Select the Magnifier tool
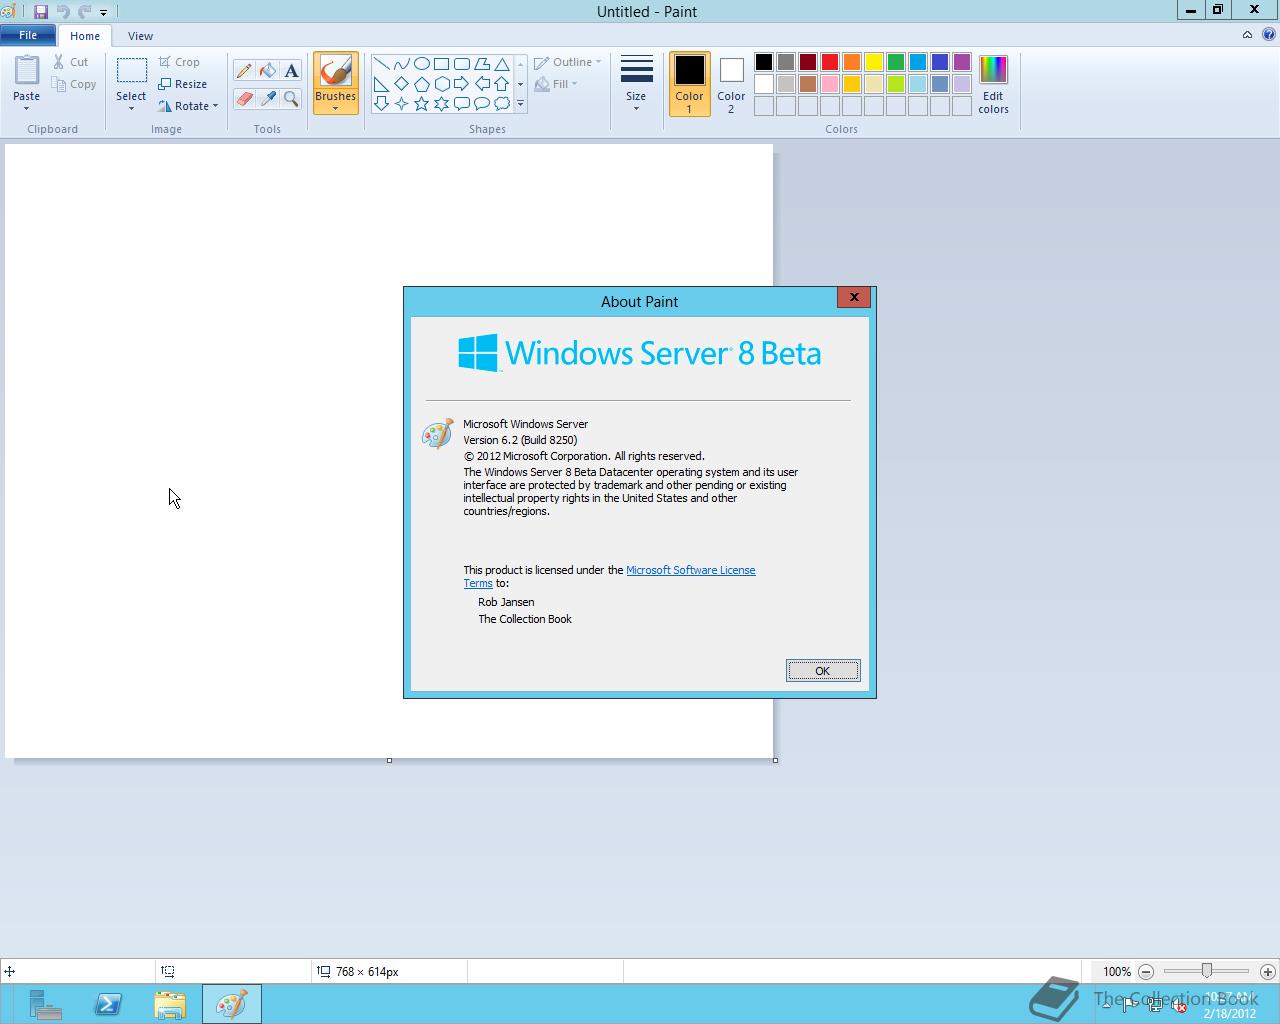 (x=291, y=98)
